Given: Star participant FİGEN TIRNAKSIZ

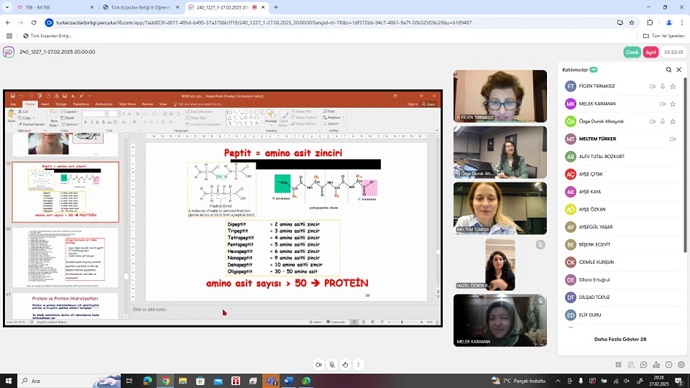Looking at the screenshot, I should (x=673, y=86).
